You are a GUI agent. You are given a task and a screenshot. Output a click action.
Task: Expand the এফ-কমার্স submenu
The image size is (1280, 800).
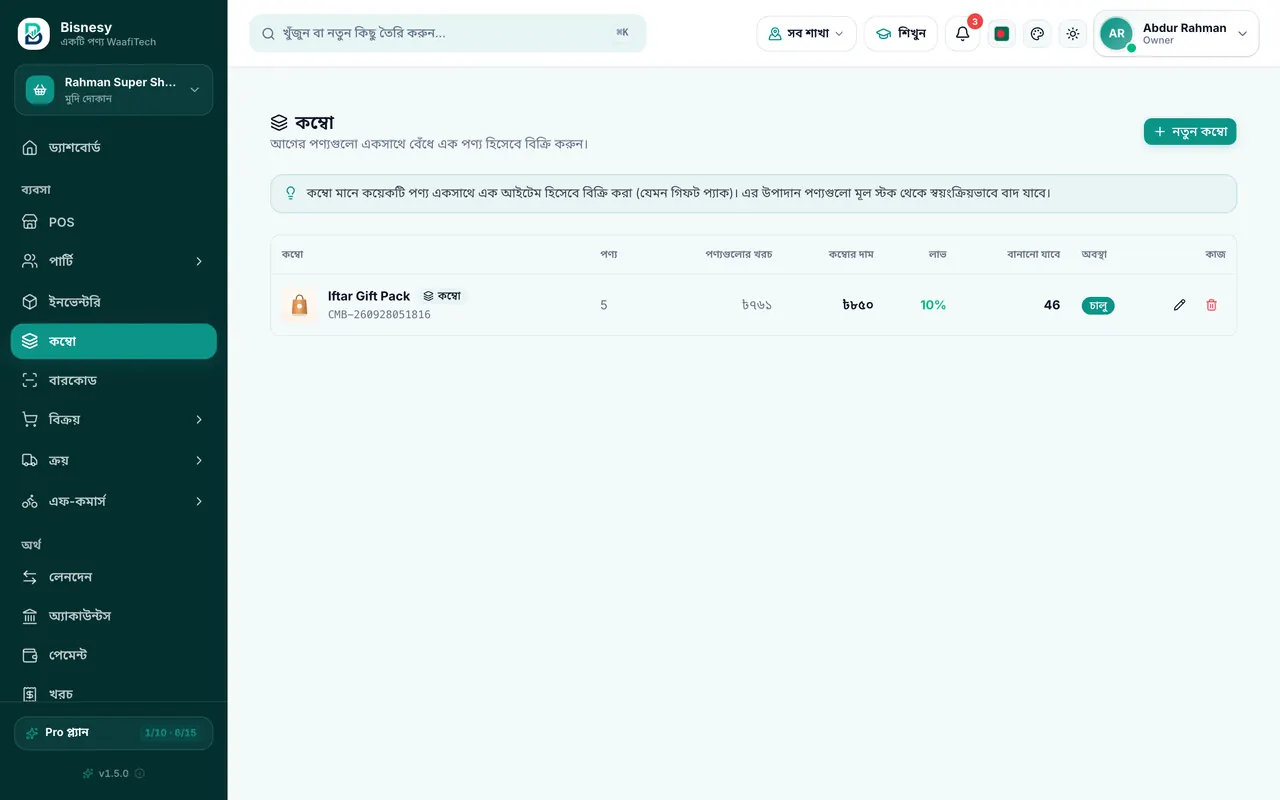(114, 501)
